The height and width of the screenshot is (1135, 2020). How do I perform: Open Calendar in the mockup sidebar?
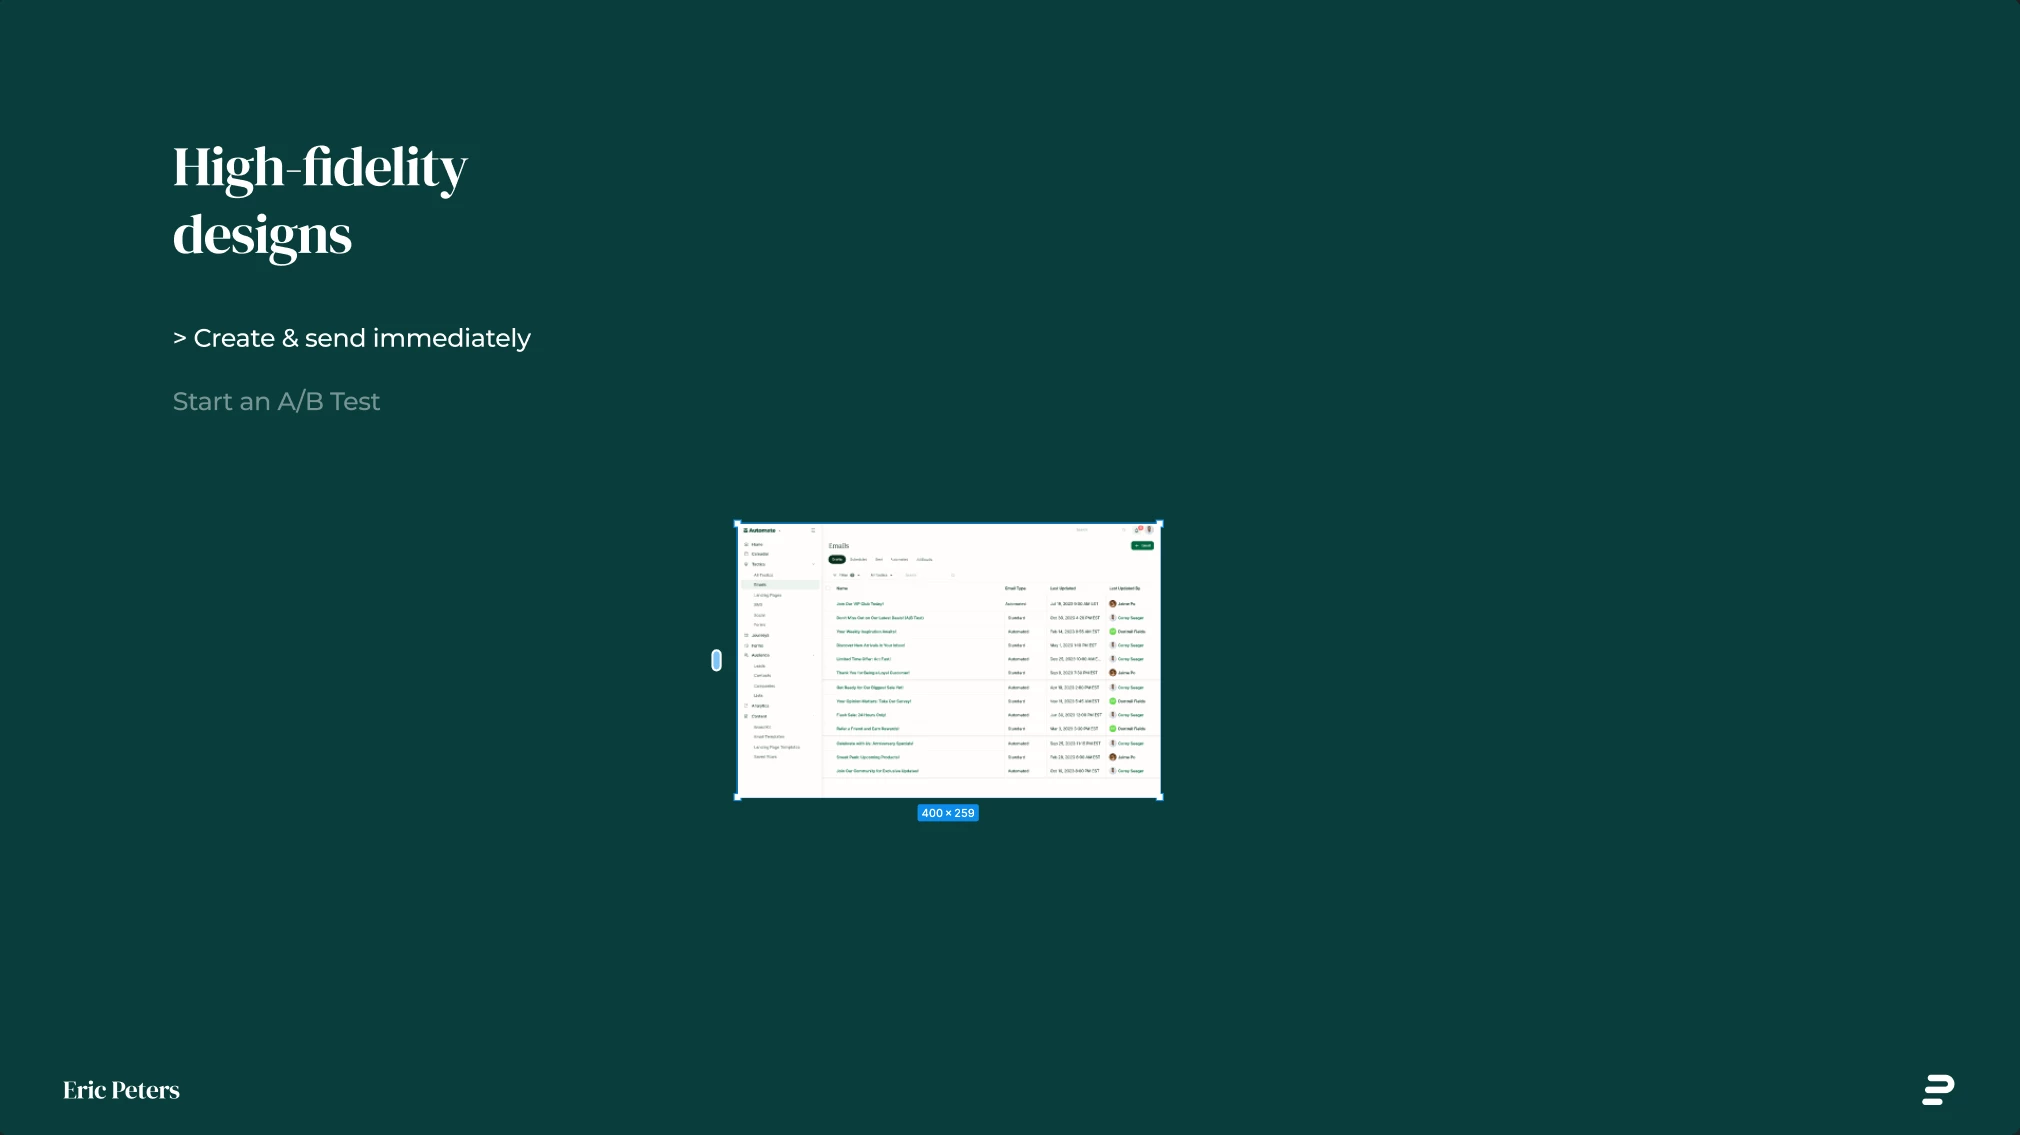758,554
